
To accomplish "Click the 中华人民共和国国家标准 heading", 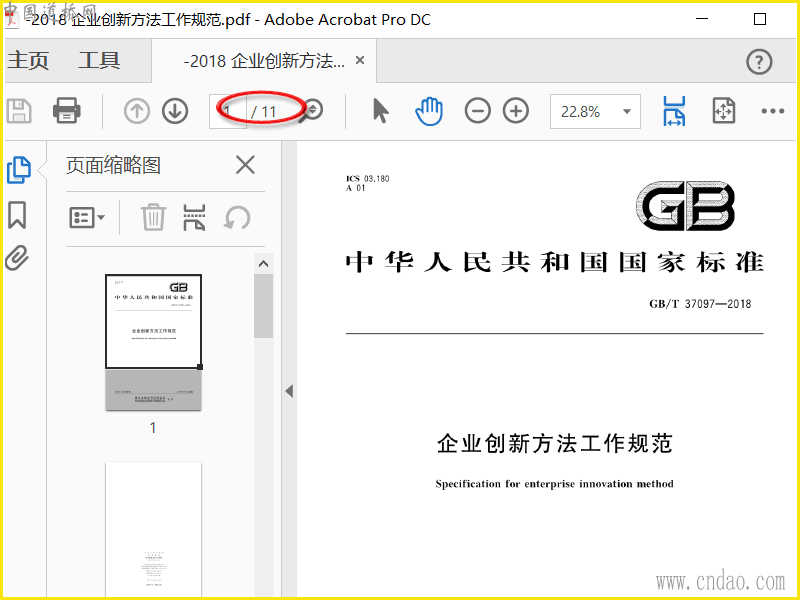I will point(555,262).
